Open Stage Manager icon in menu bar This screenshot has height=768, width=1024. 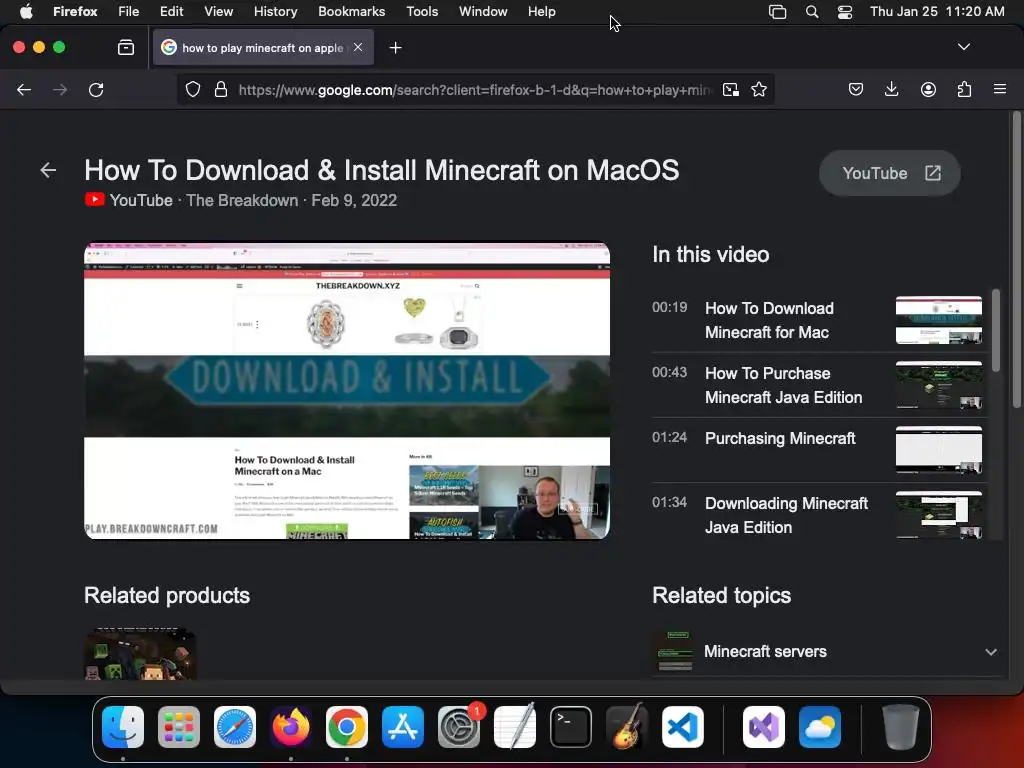point(777,11)
